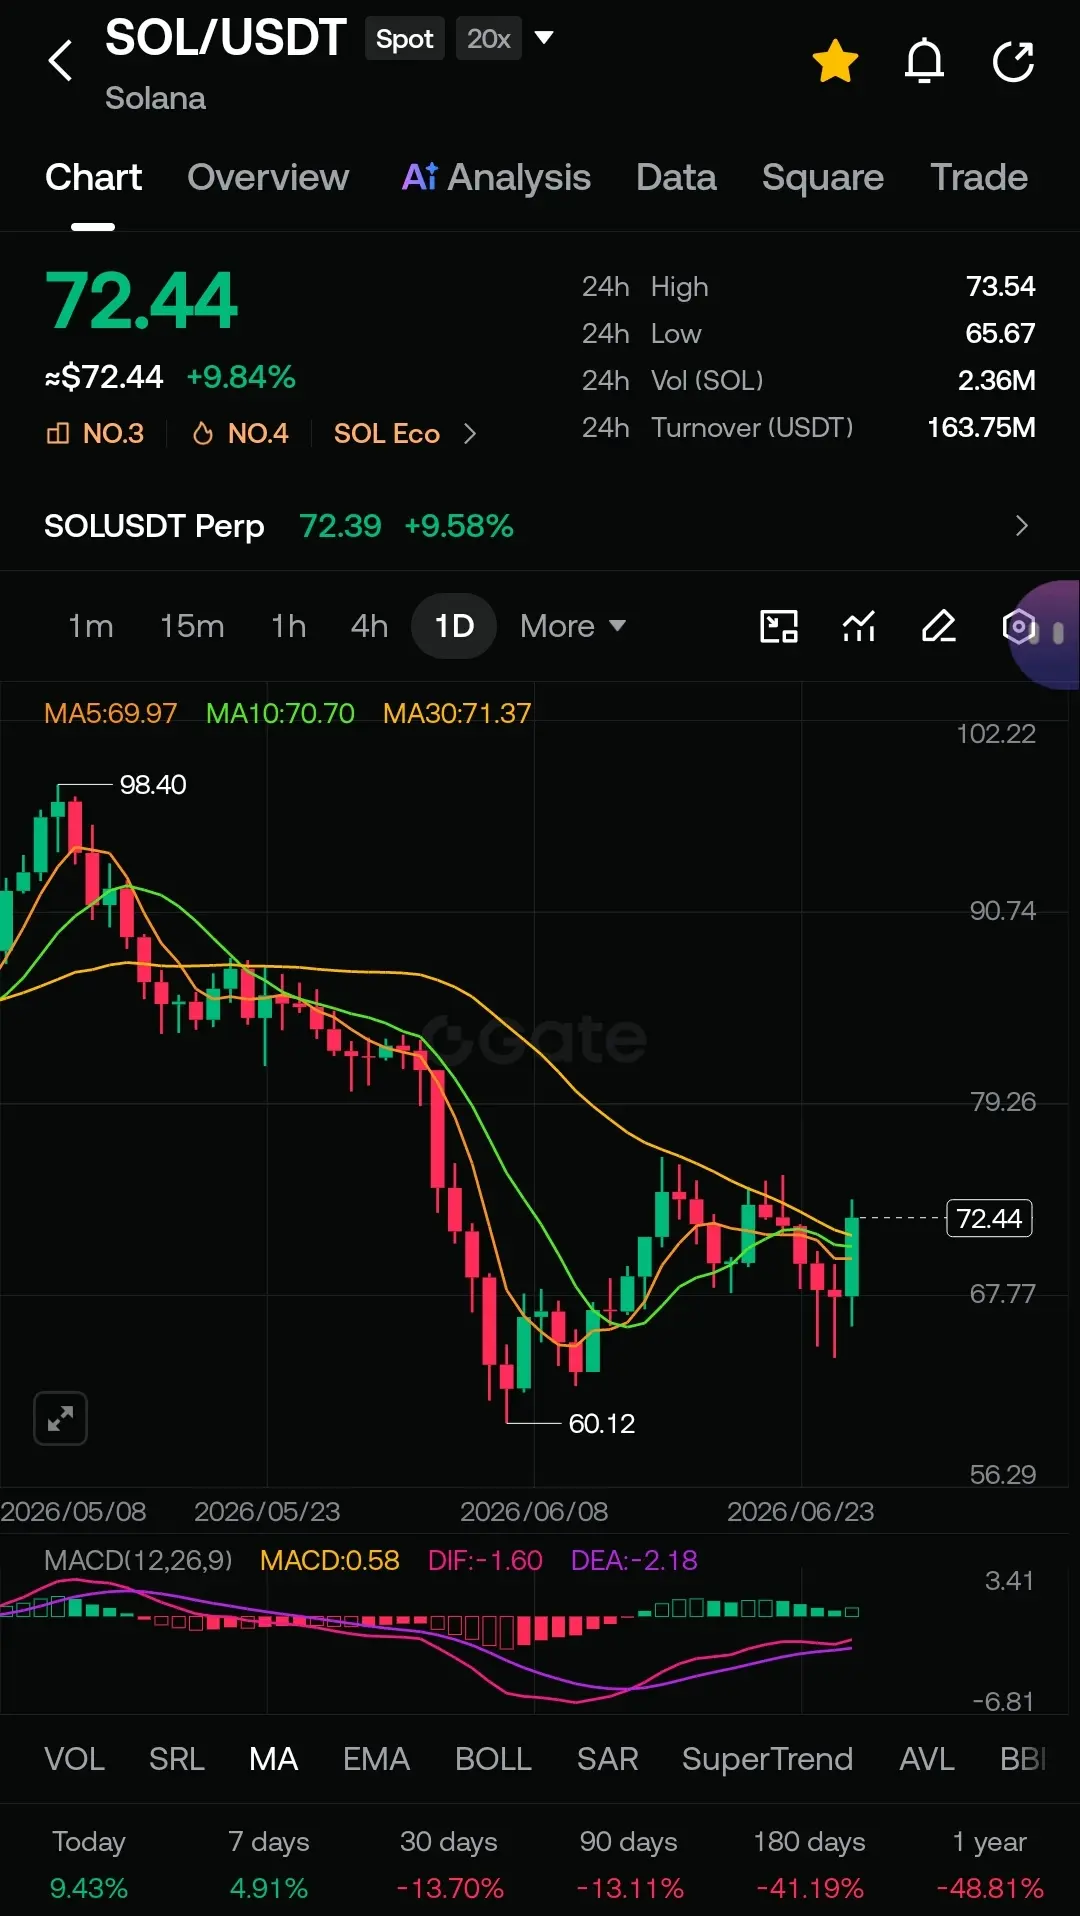
Task: Open SOLUSDT Perp contract row
Action: point(540,526)
